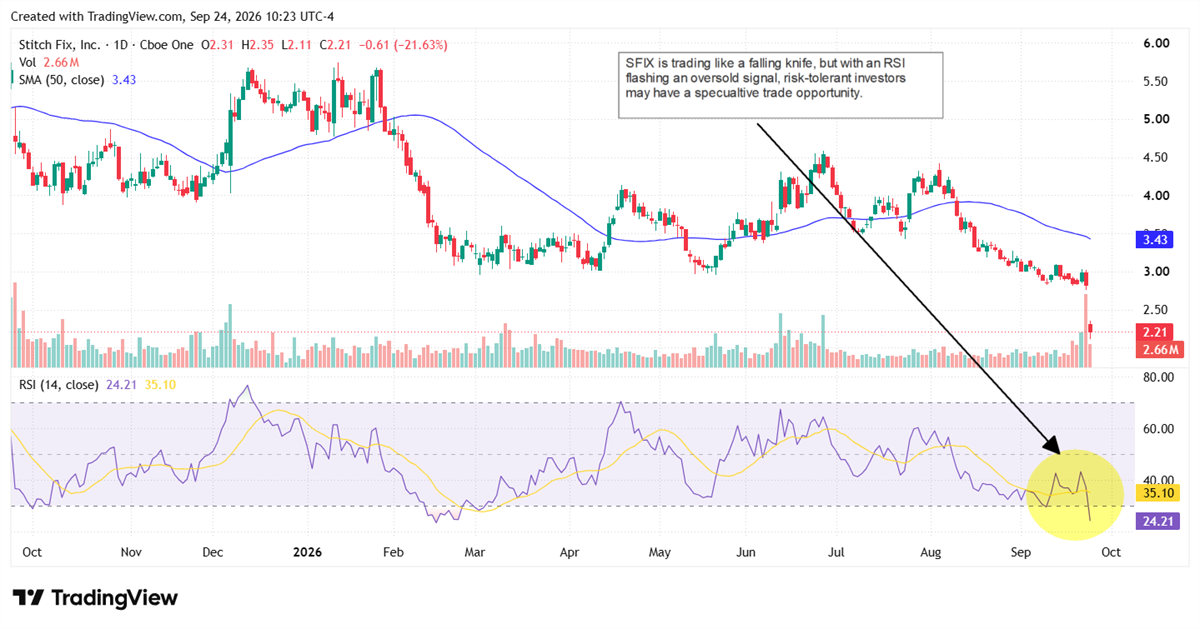This screenshot has width=1200, height=629.
Task: Click the RSI value 24.21 in the legend
Action: tap(120, 385)
